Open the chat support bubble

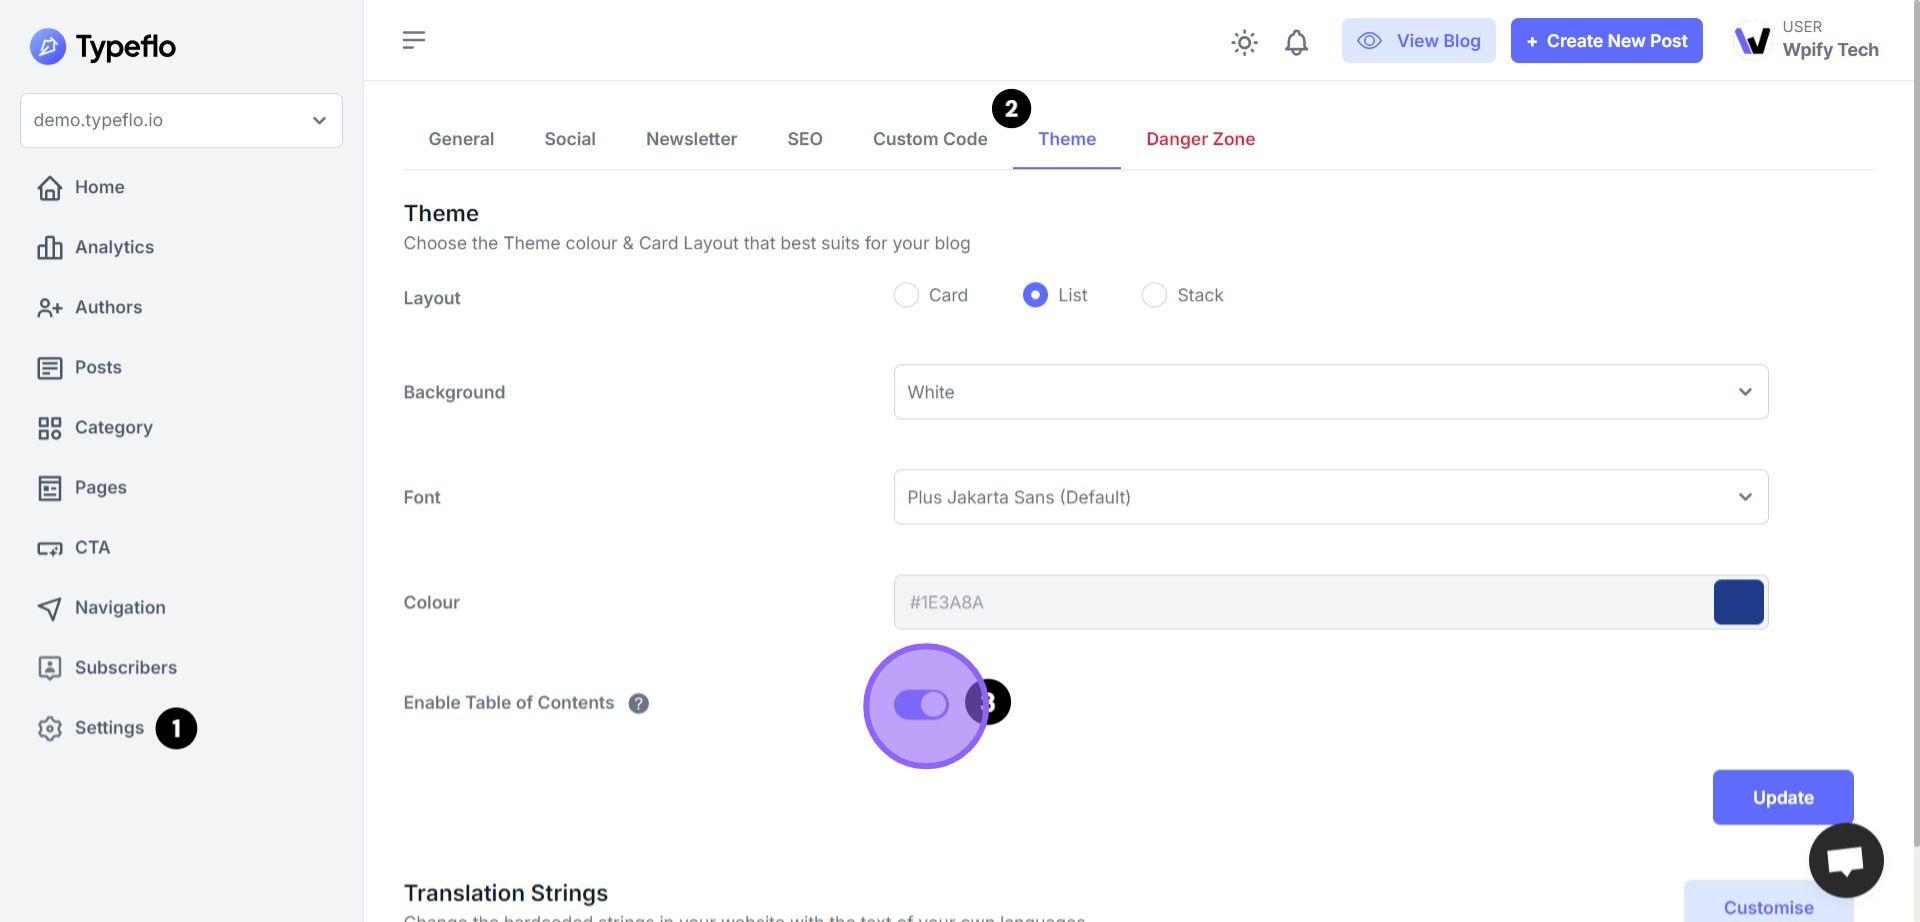[1845, 860]
